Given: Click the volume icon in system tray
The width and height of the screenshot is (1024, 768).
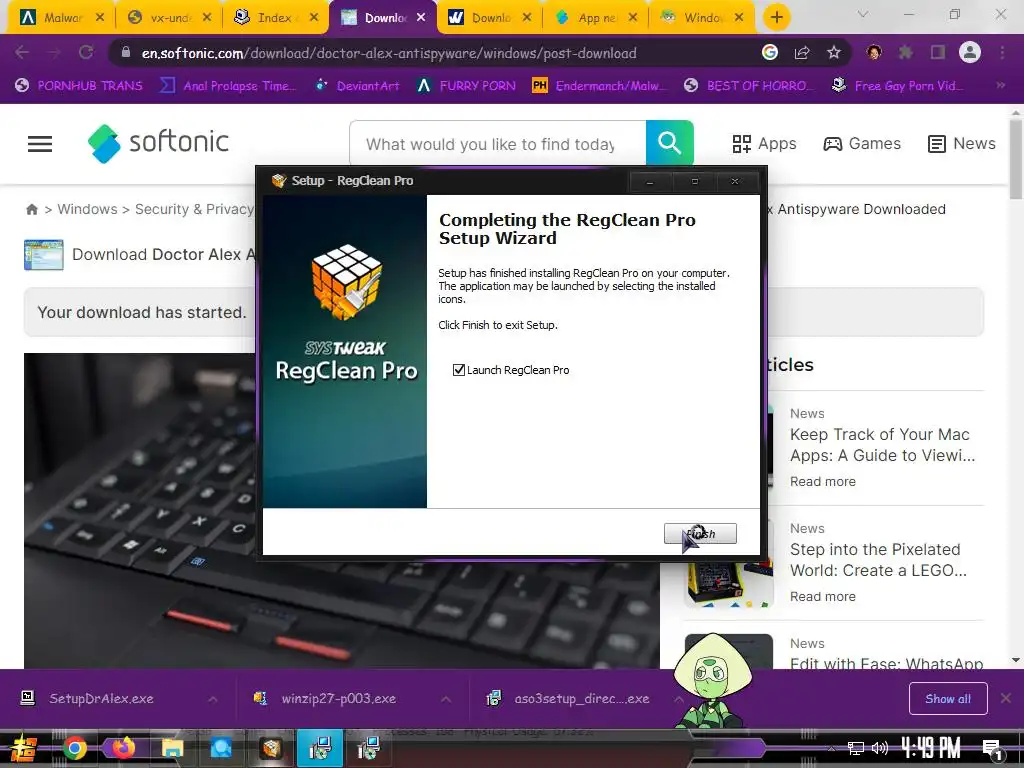Looking at the screenshot, I should (880, 748).
